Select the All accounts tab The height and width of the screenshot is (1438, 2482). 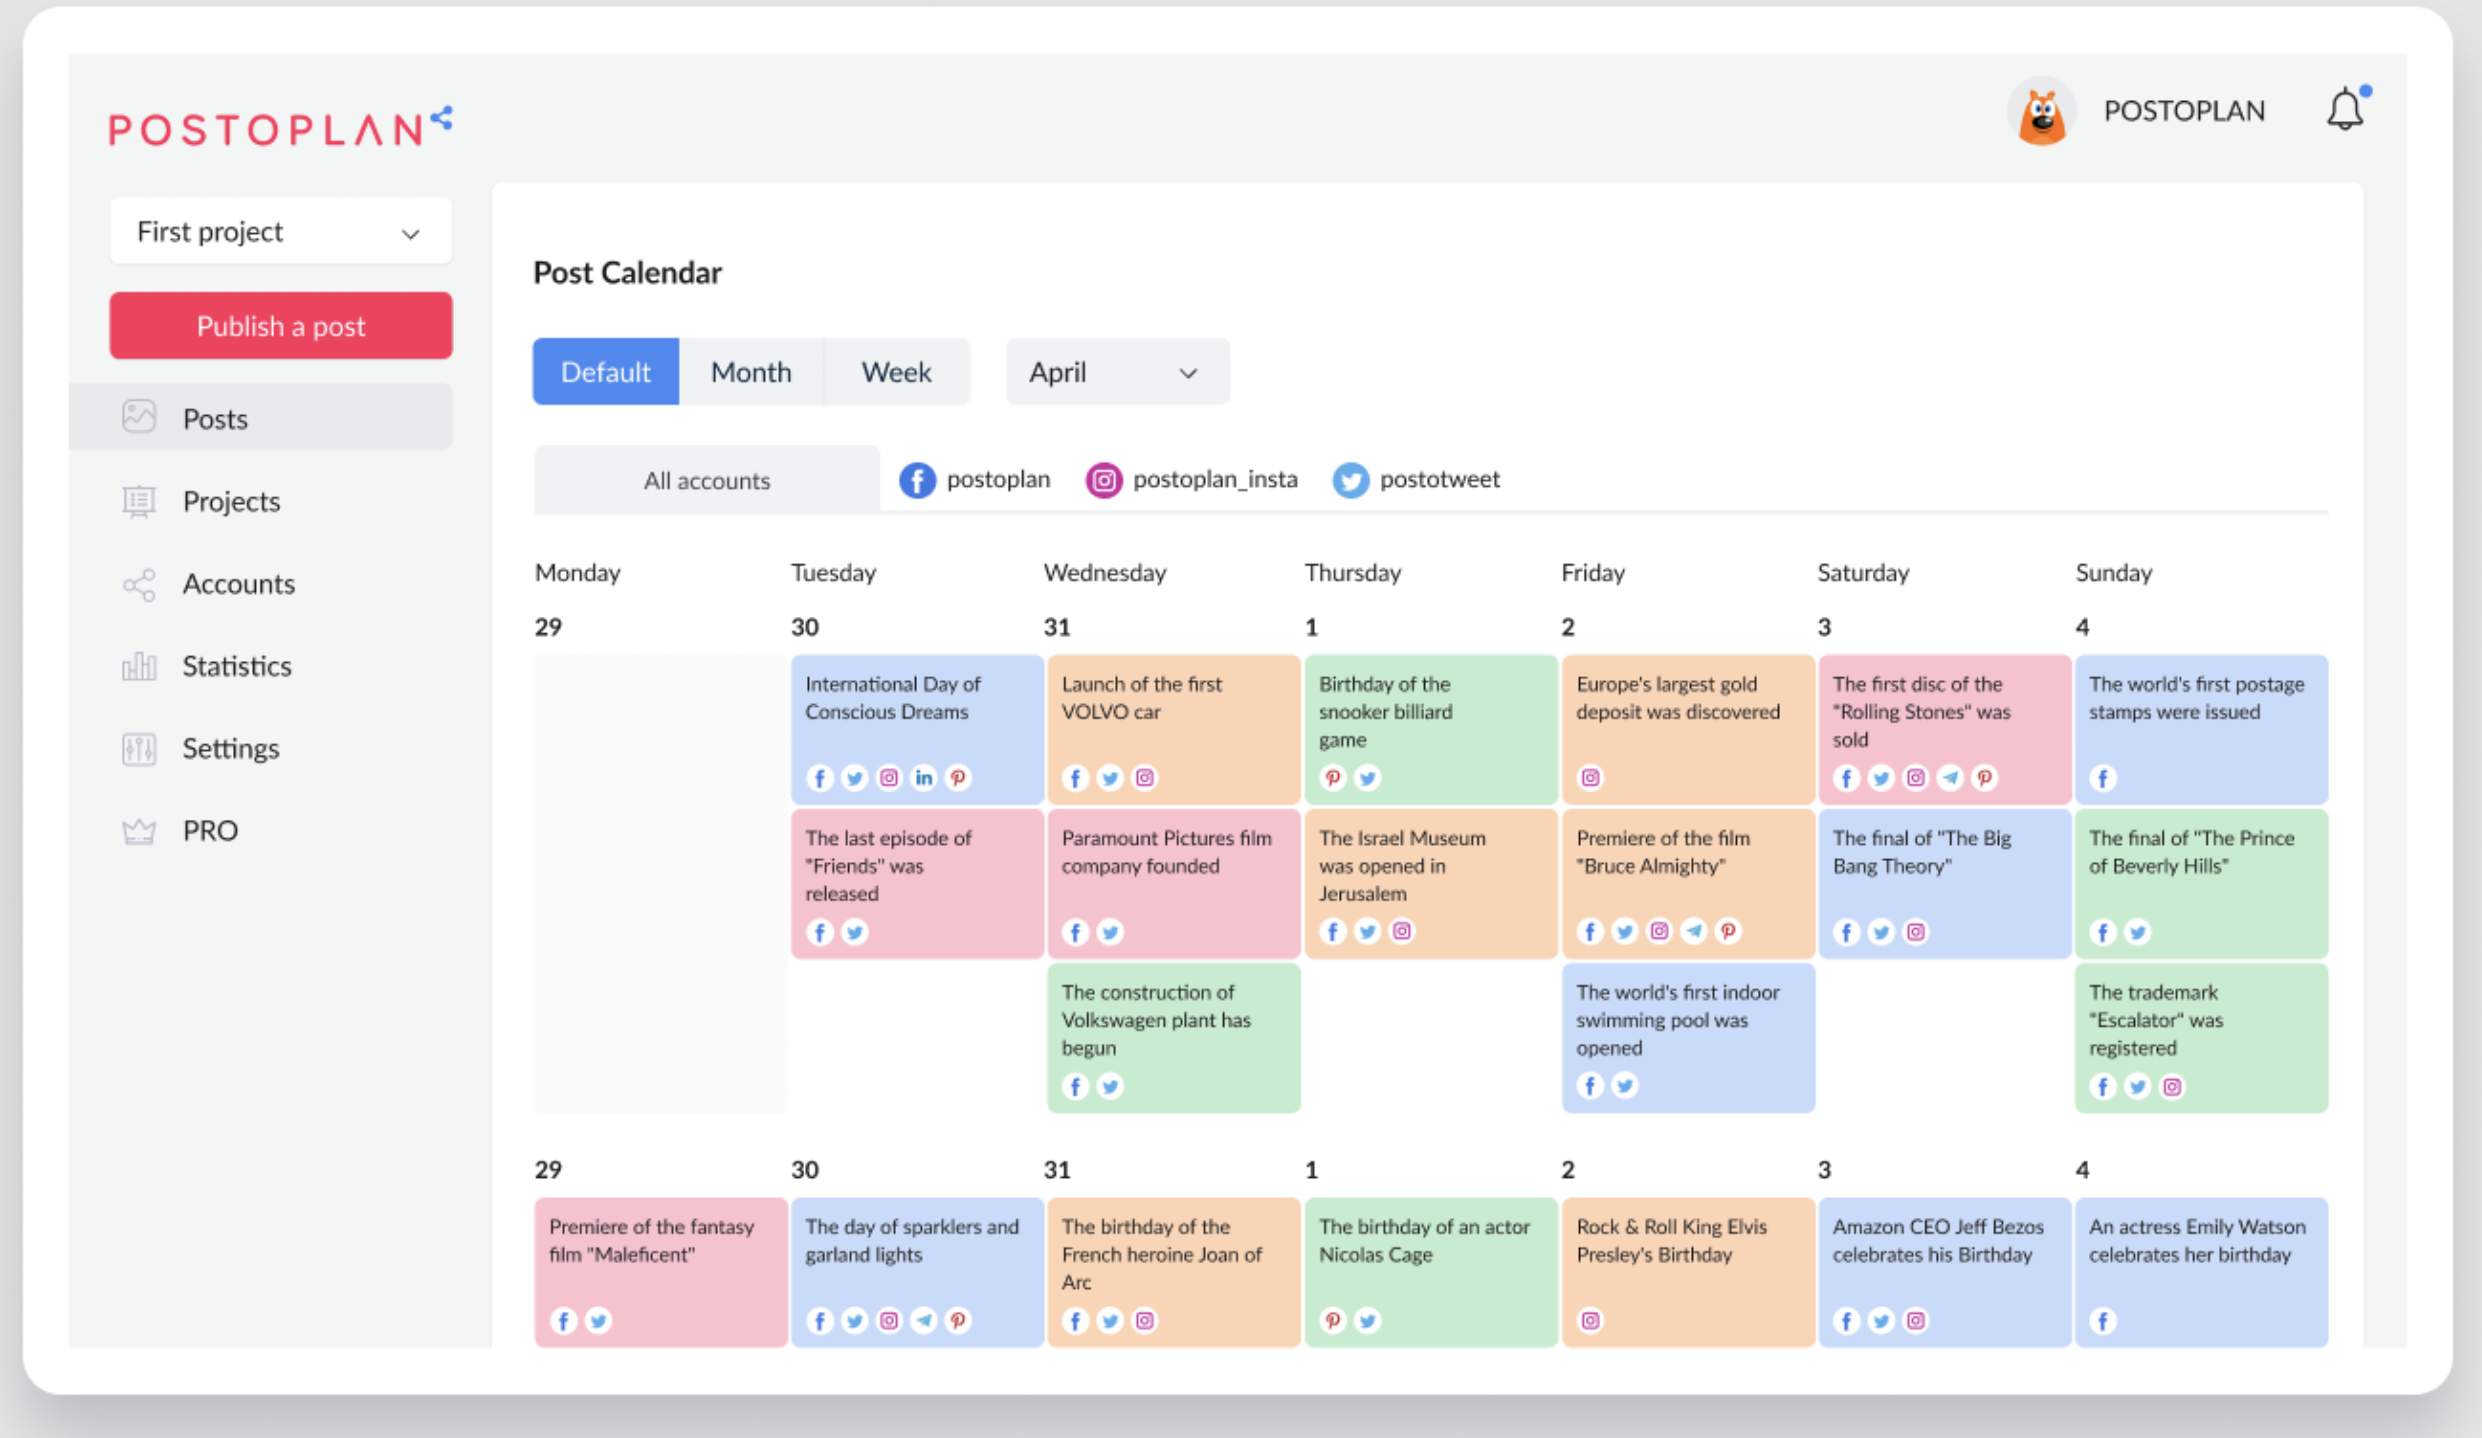click(x=707, y=480)
